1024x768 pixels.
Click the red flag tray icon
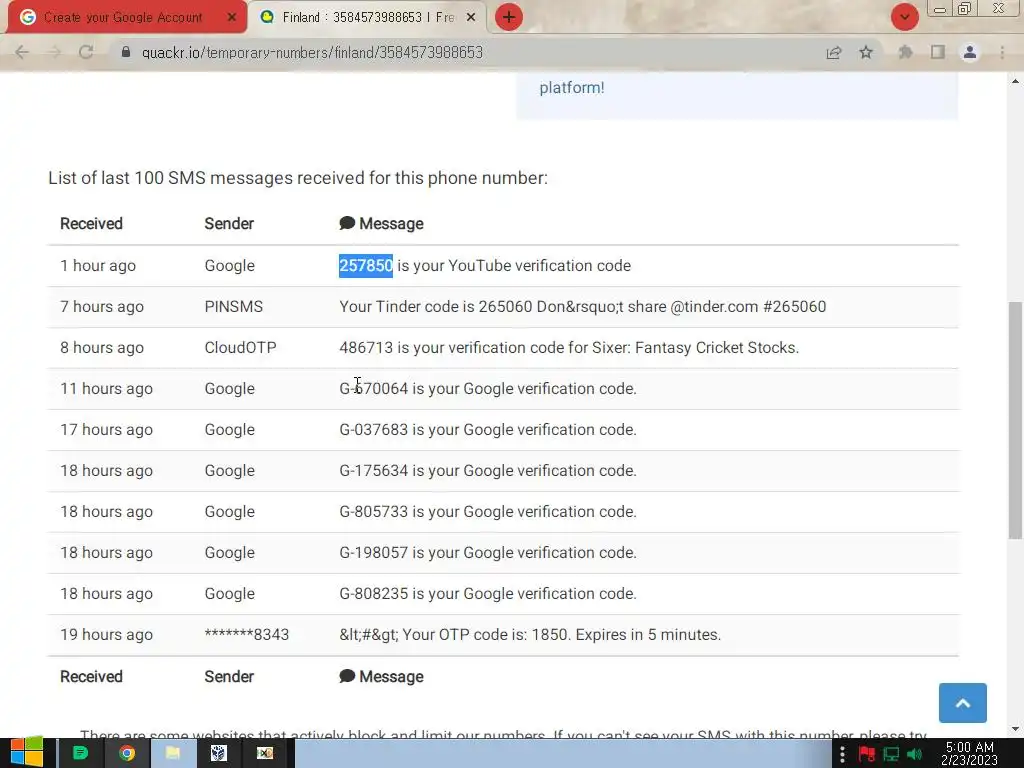click(x=867, y=754)
